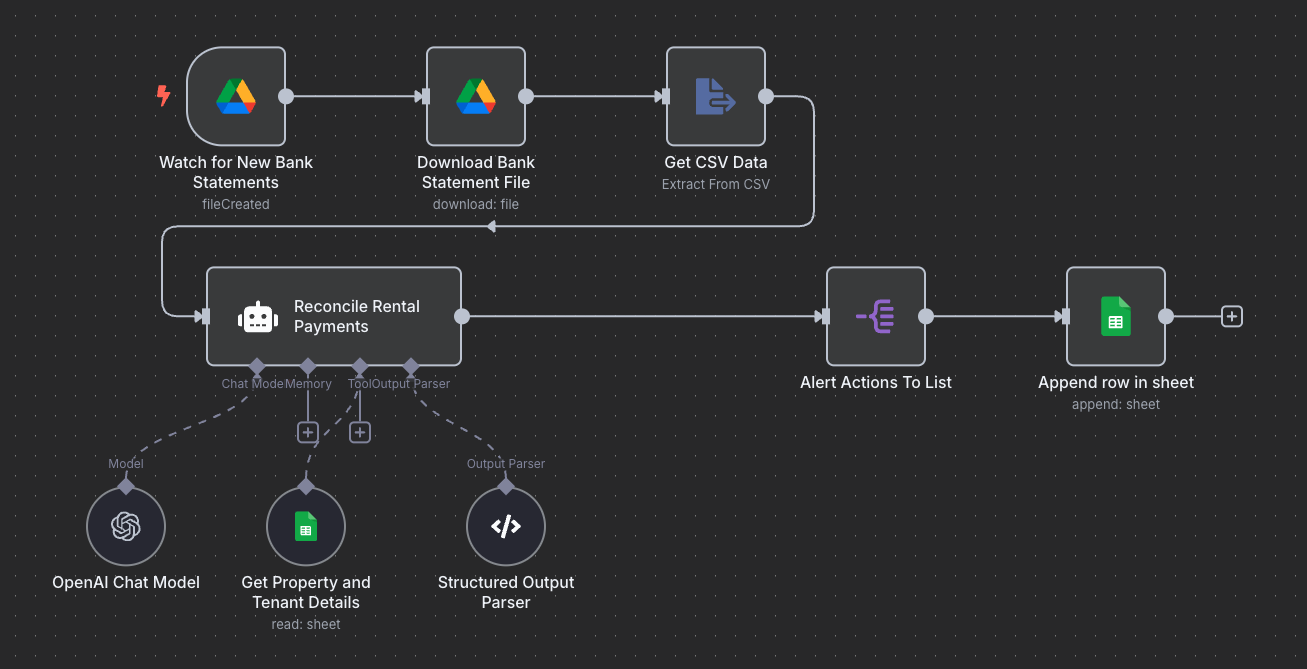1307x669 pixels.
Task: Click output connector of Download Bank Statement File
Action: click(525, 96)
